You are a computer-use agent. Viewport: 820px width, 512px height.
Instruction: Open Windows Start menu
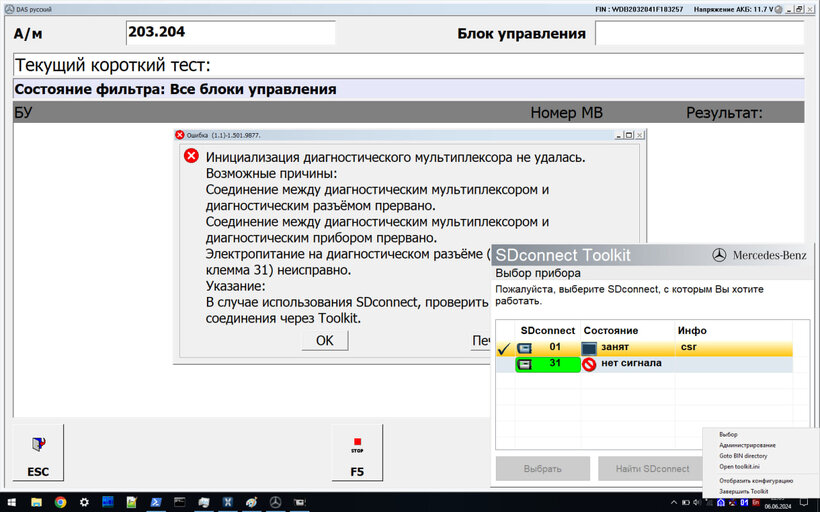pos(11,503)
